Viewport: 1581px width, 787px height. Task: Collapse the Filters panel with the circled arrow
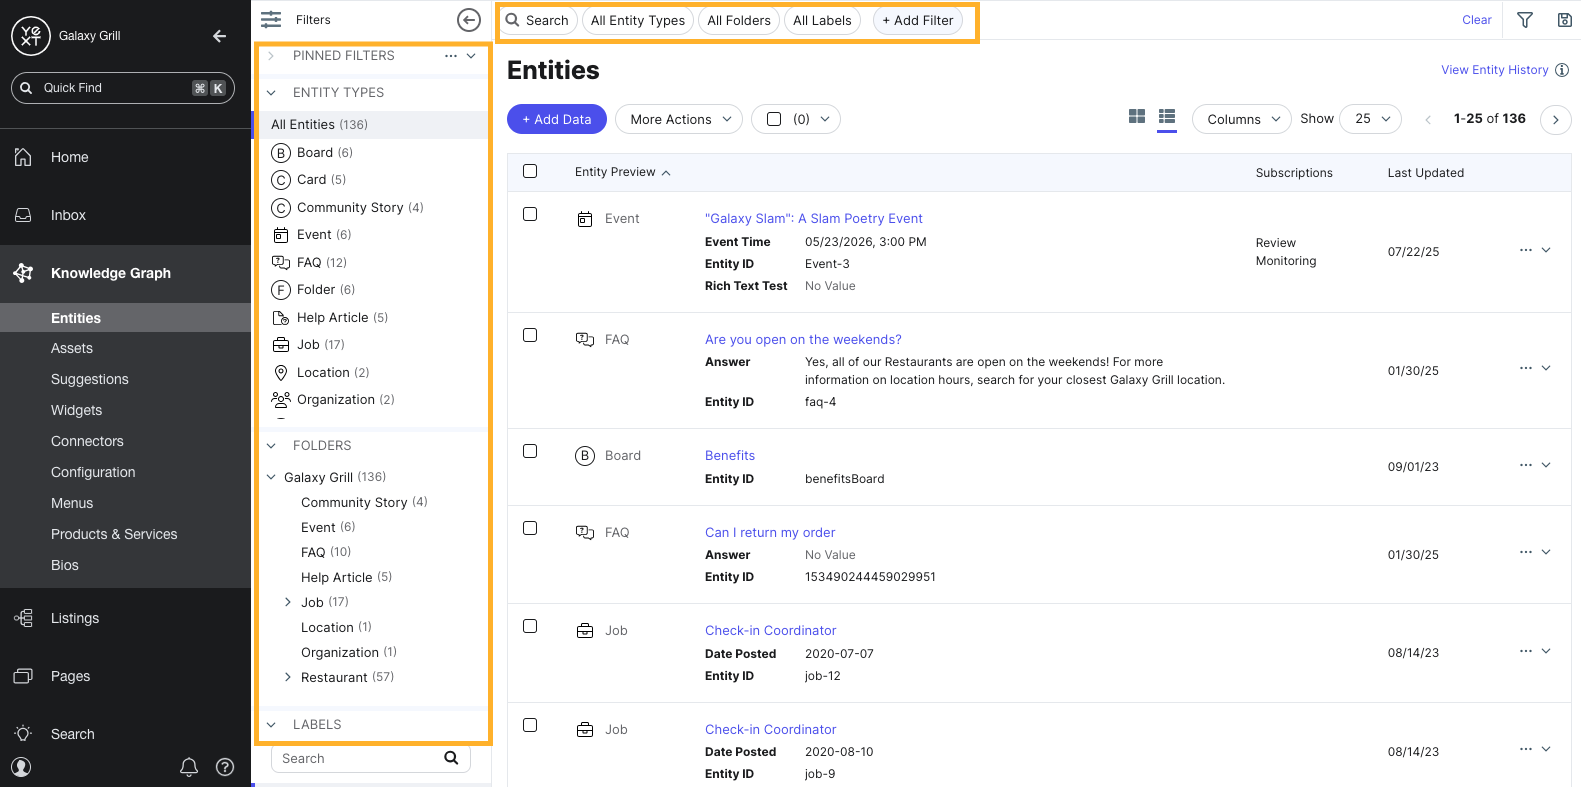tap(469, 20)
